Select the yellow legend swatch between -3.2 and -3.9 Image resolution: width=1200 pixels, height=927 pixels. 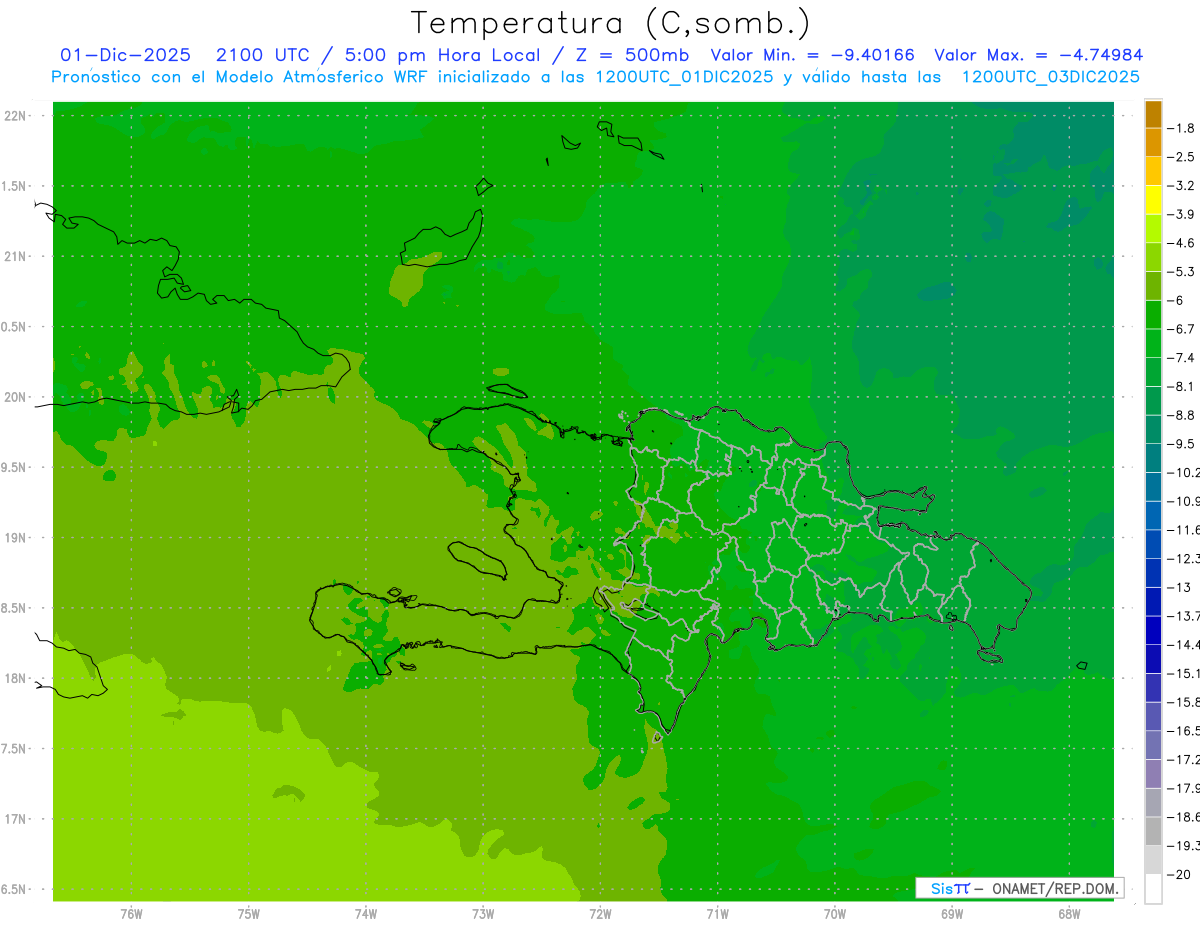(1153, 200)
